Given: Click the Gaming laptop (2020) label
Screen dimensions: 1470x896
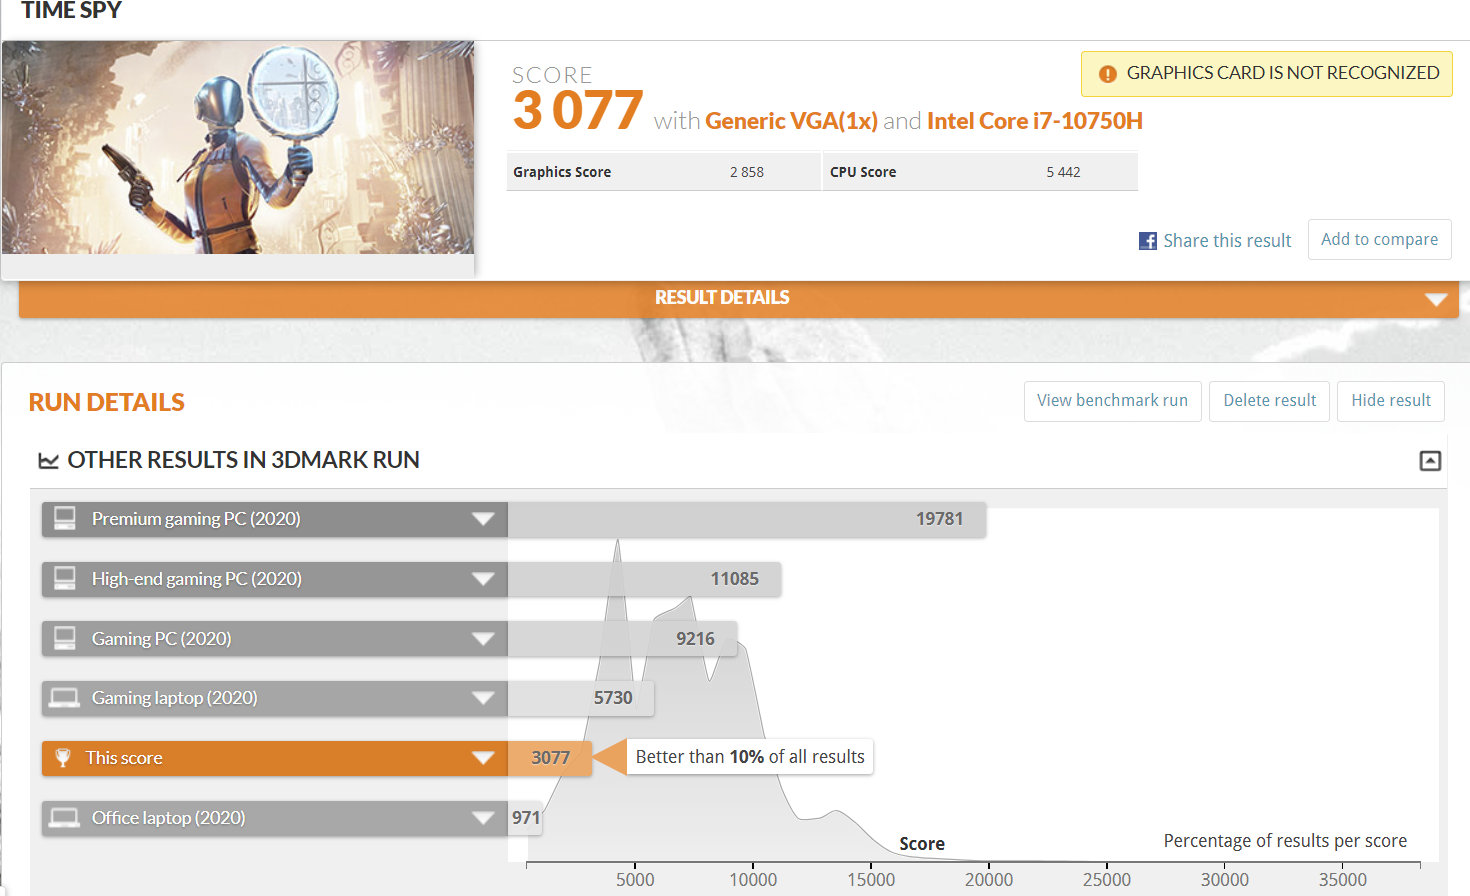Looking at the screenshot, I should click(175, 698).
